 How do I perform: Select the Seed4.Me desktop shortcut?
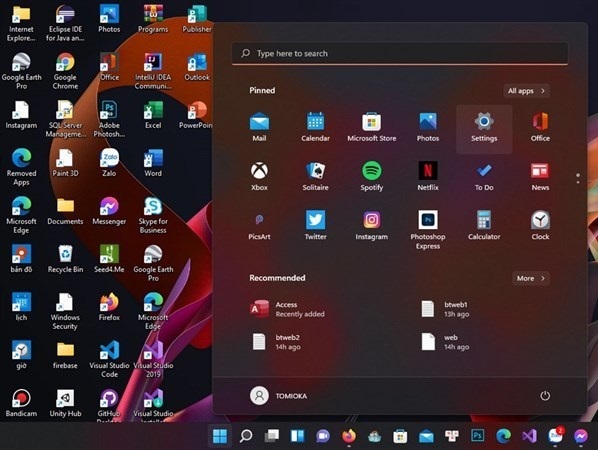tap(109, 259)
